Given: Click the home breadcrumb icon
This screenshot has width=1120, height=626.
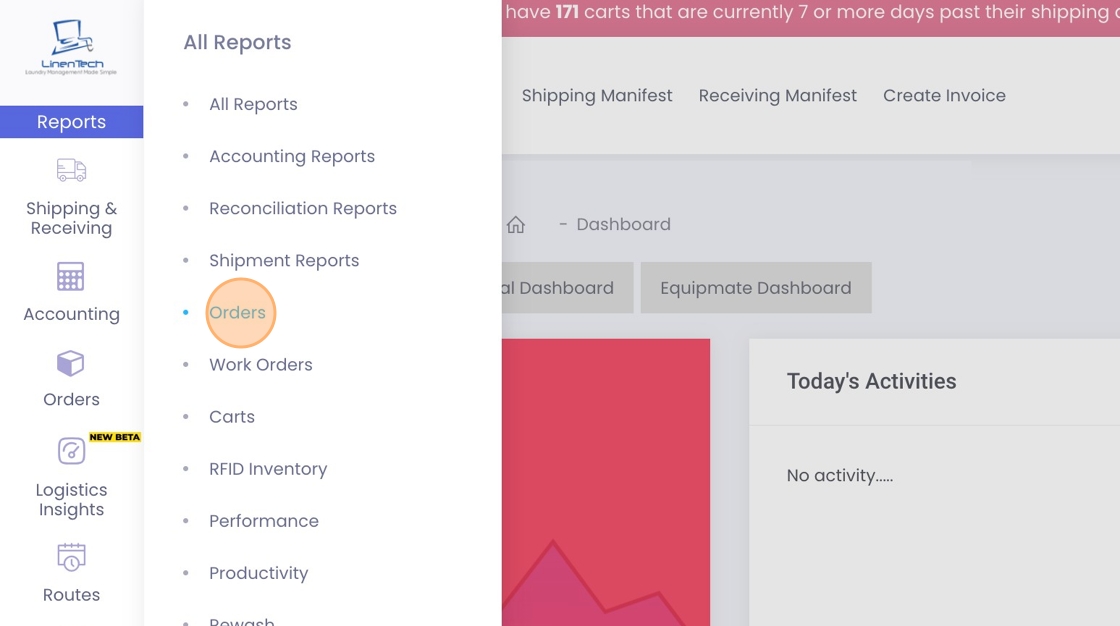Looking at the screenshot, I should click(516, 225).
